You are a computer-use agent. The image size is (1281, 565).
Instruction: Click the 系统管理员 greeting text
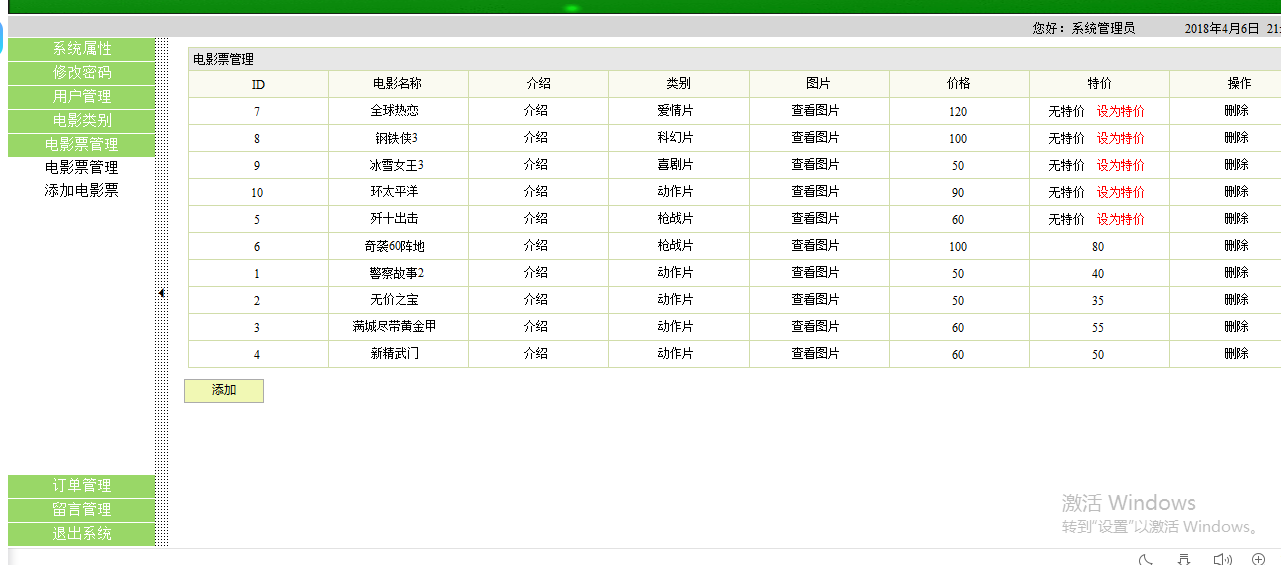pos(1103,29)
